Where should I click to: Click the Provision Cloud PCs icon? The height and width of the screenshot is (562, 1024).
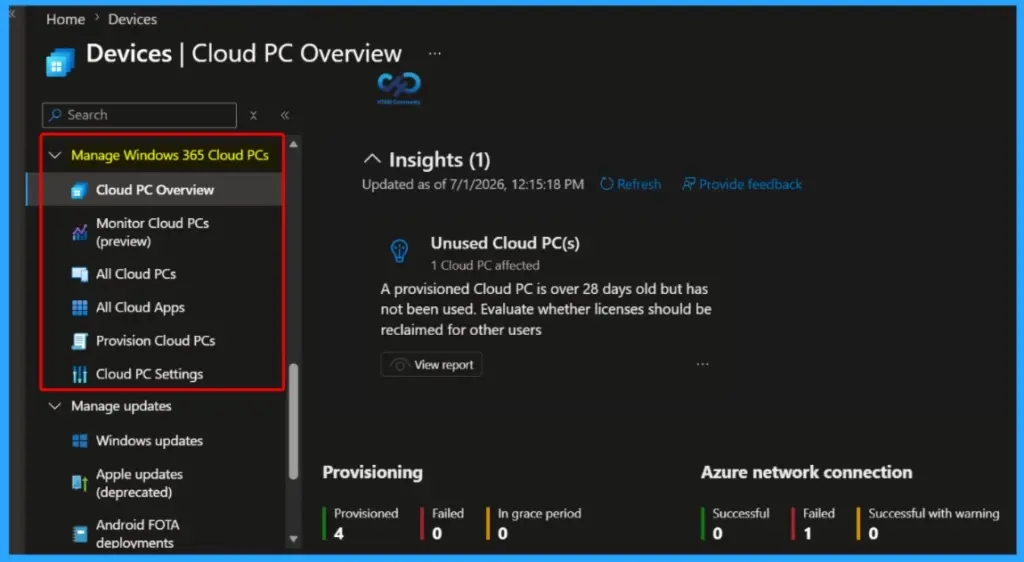[79, 341]
